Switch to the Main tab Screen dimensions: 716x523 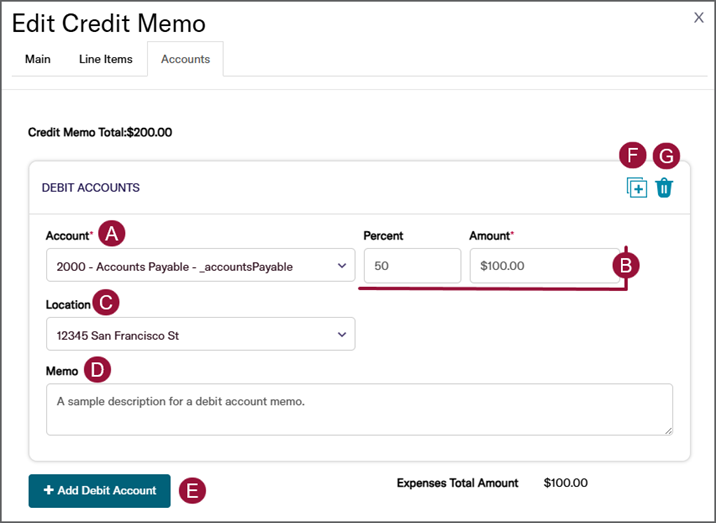click(38, 59)
